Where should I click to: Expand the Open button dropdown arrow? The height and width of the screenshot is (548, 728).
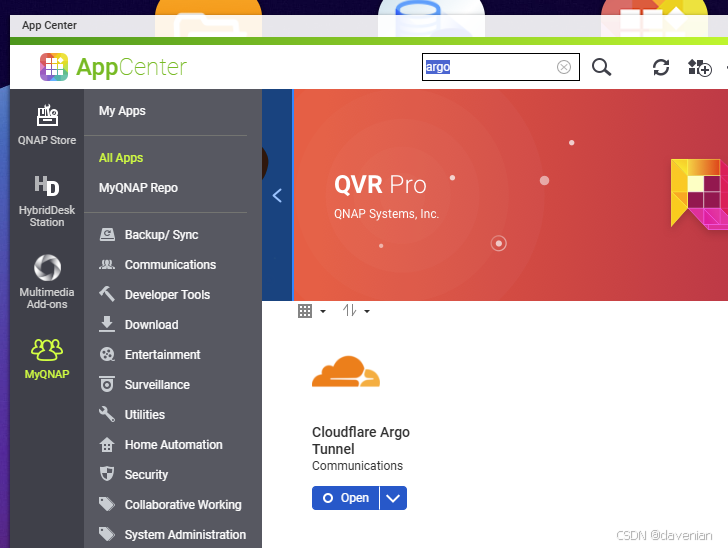(x=393, y=498)
